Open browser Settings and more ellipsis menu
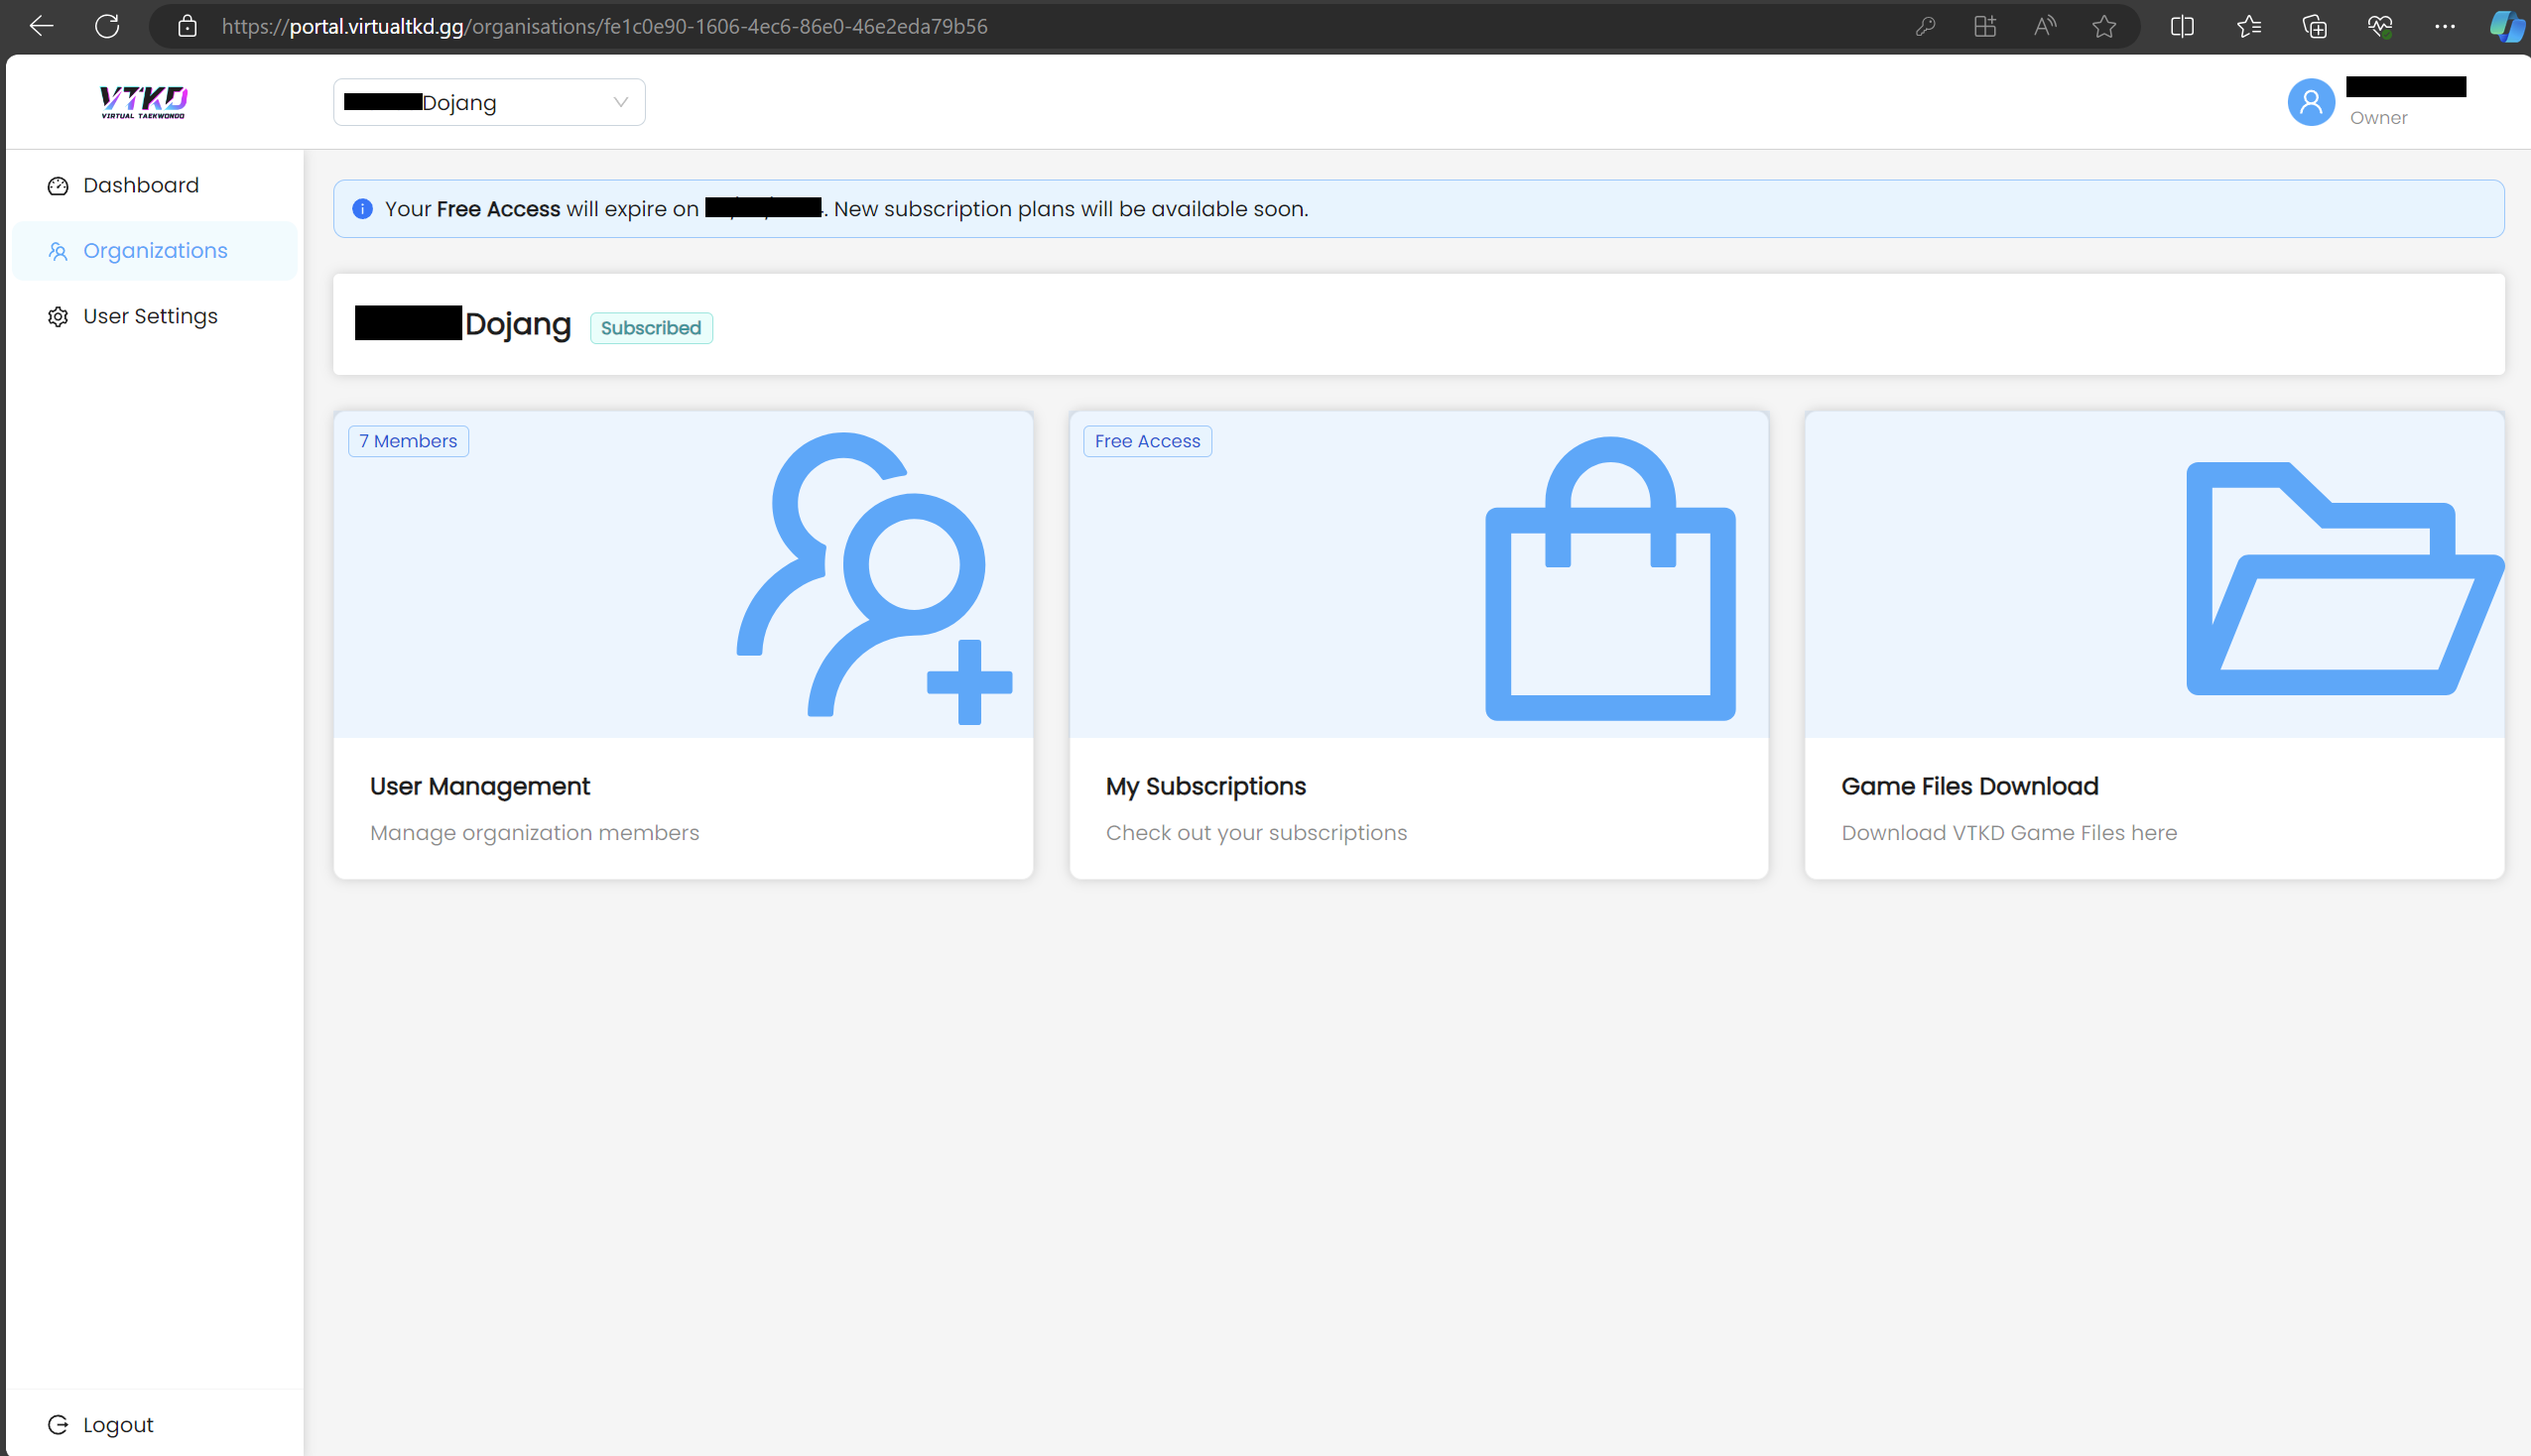Screen dimensions: 2531x1456 (x=2444, y=26)
